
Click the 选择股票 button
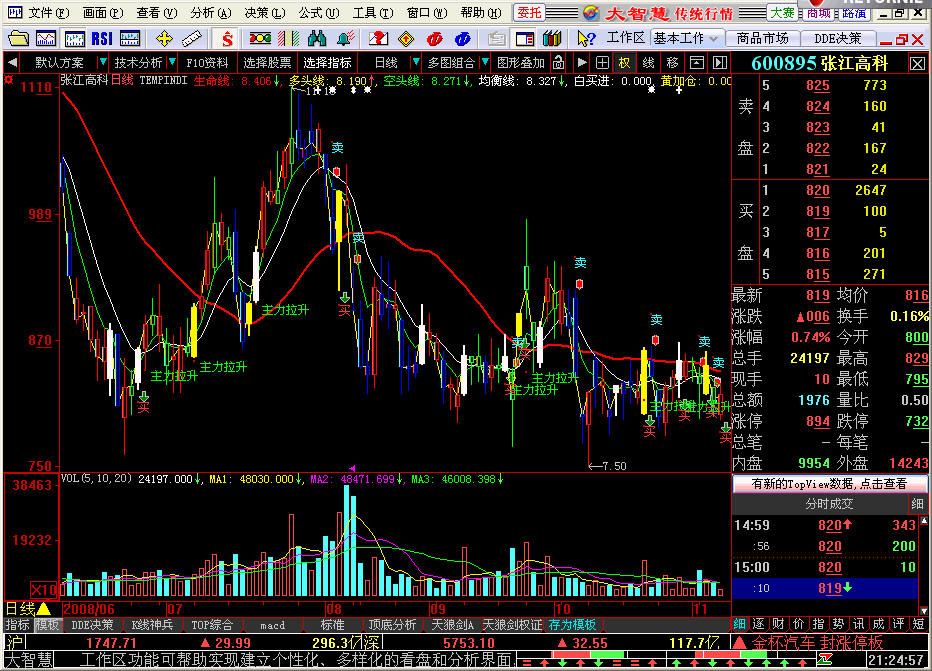[267, 62]
